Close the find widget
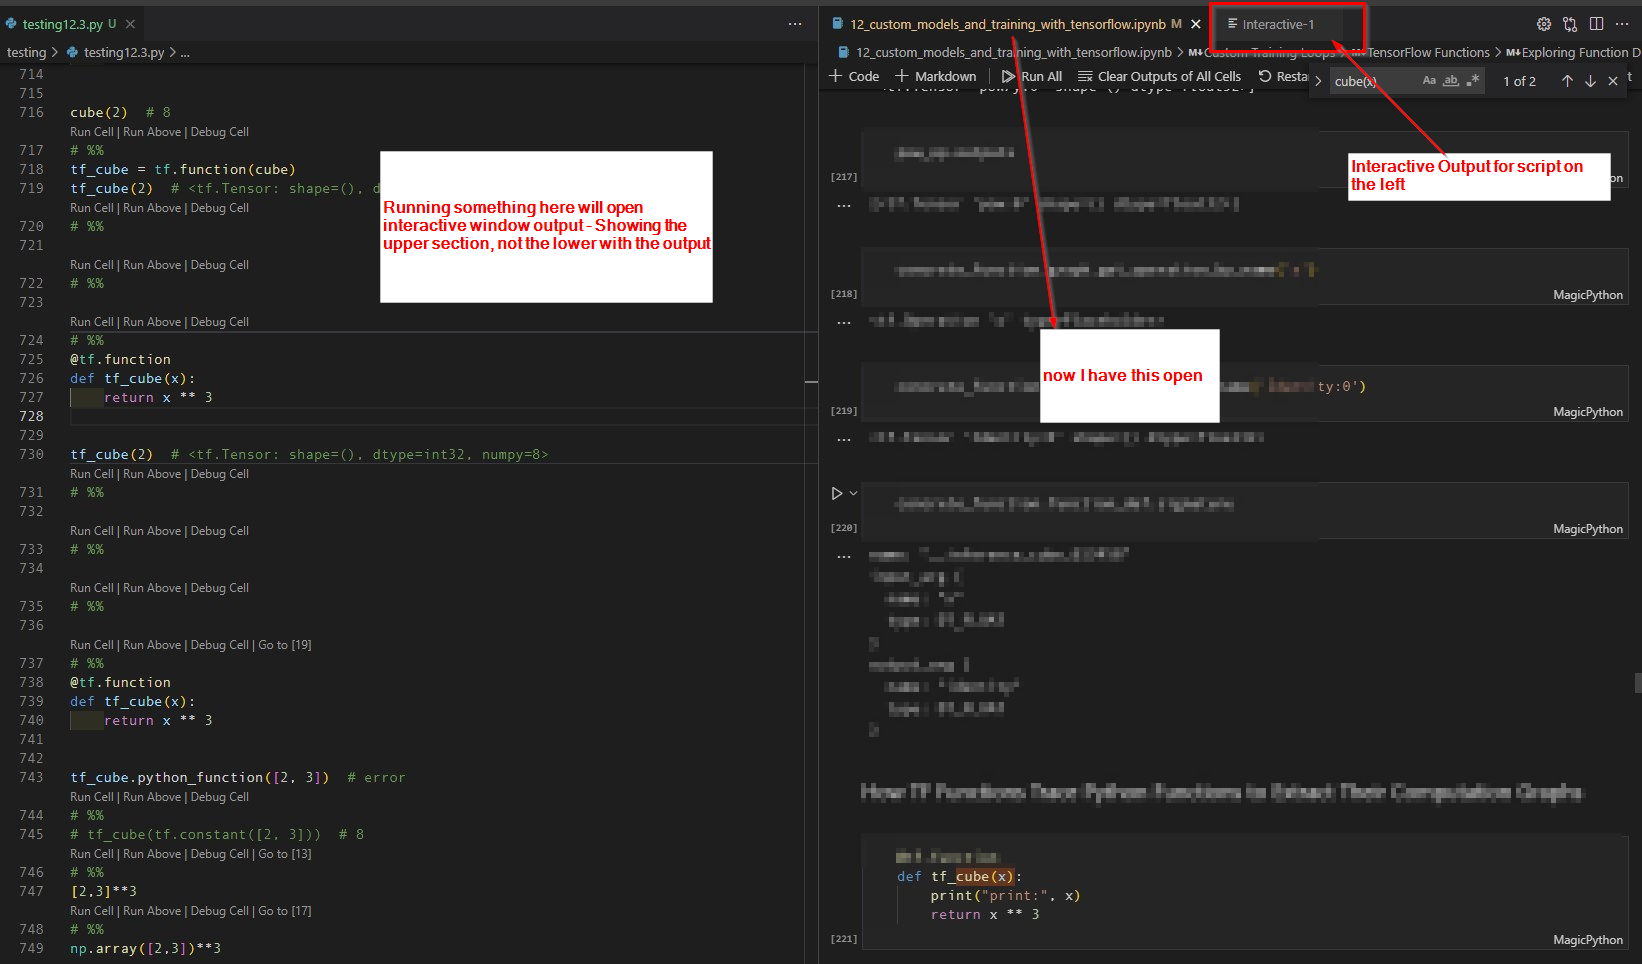 tap(1613, 81)
